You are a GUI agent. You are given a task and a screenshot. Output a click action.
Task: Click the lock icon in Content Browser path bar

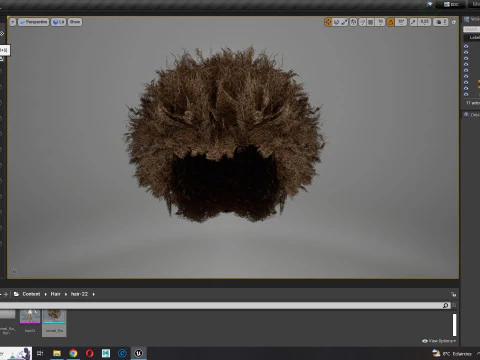tap(453, 294)
